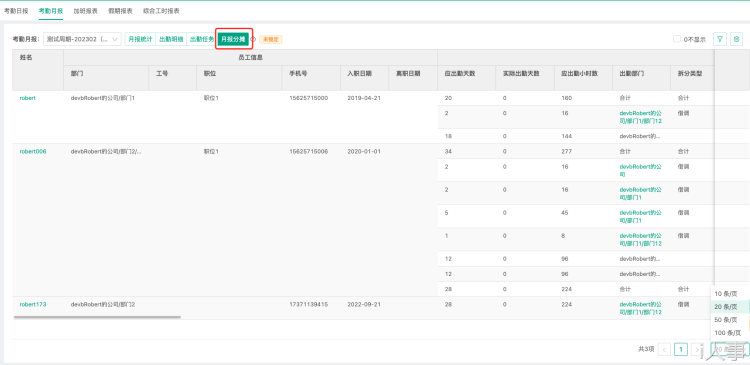Screen dimensions: 750x365
Task: Choose 20 条/页 option
Action: pyautogui.click(x=729, y=307)
